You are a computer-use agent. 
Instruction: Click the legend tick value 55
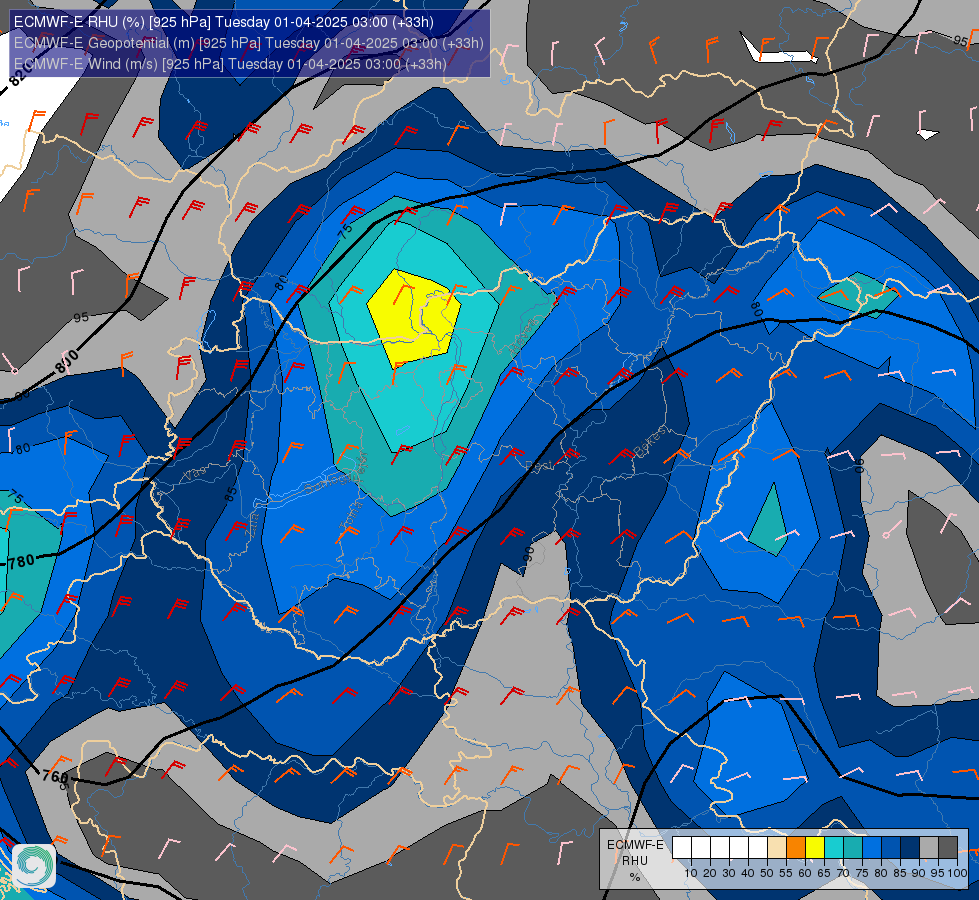click(786, 873)
